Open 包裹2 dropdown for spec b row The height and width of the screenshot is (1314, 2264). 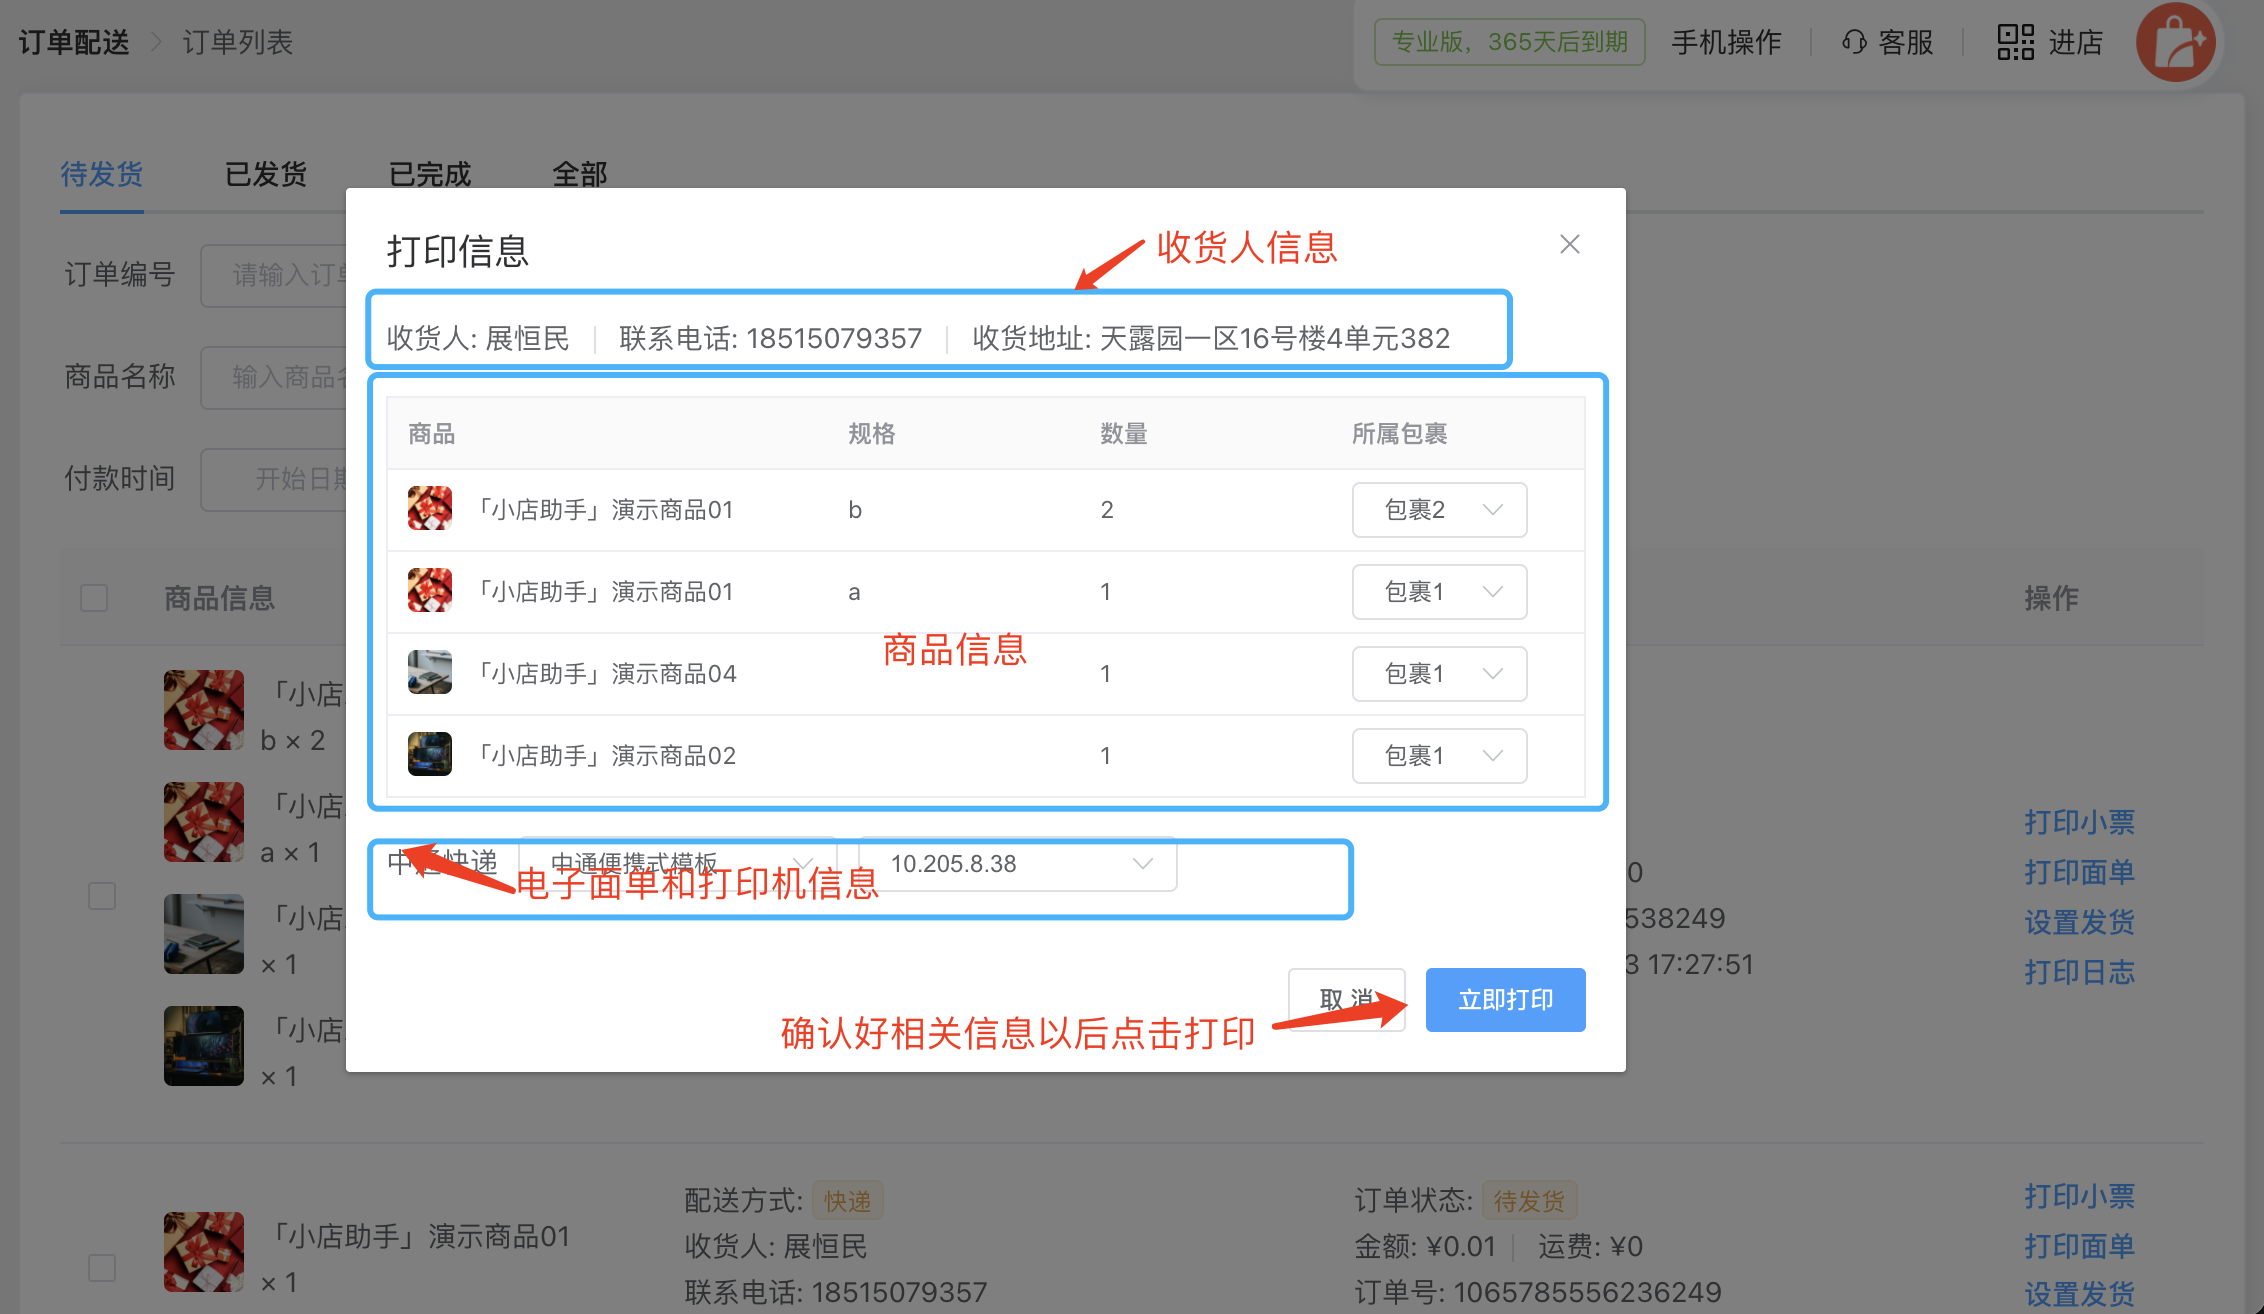click(1439, 510)
